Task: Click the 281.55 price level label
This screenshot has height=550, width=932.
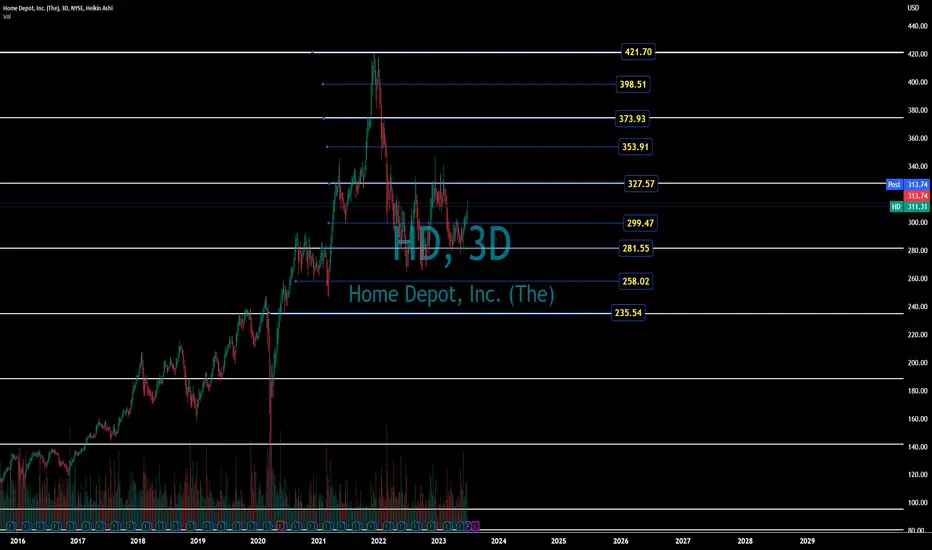Action: (635, 249)
